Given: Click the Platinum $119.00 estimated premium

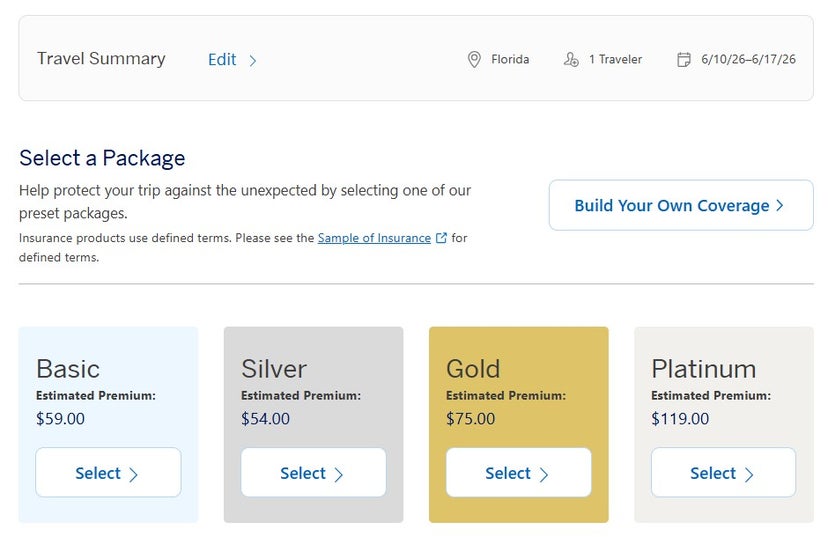Looking at the screenshot, I should coord(680,419).
